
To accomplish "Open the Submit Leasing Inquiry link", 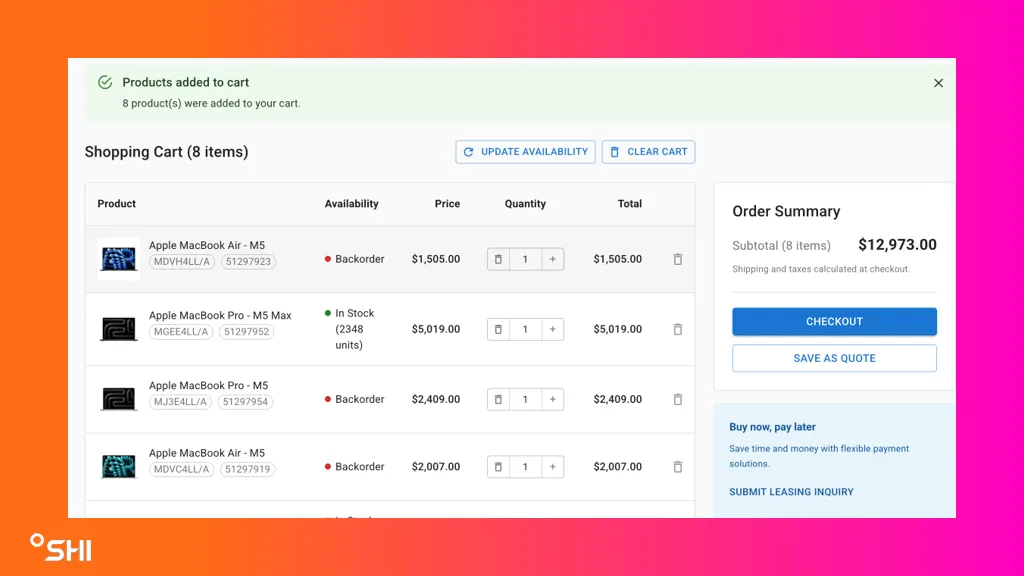I will click(791, 492).
